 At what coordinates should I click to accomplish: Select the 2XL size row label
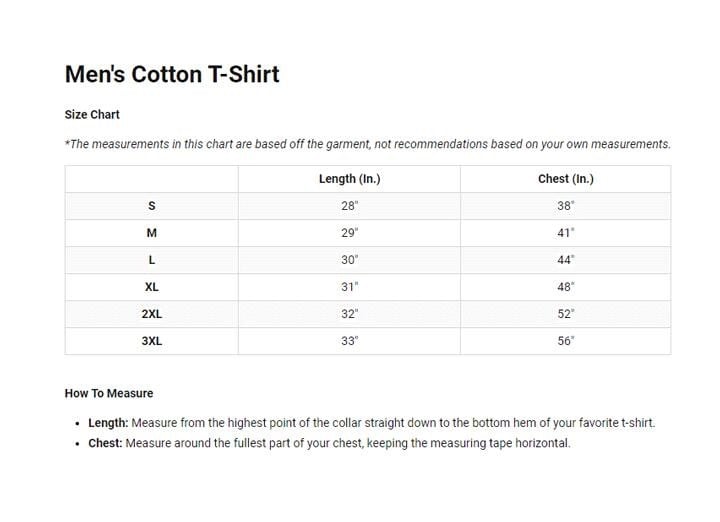pos(152,314)
